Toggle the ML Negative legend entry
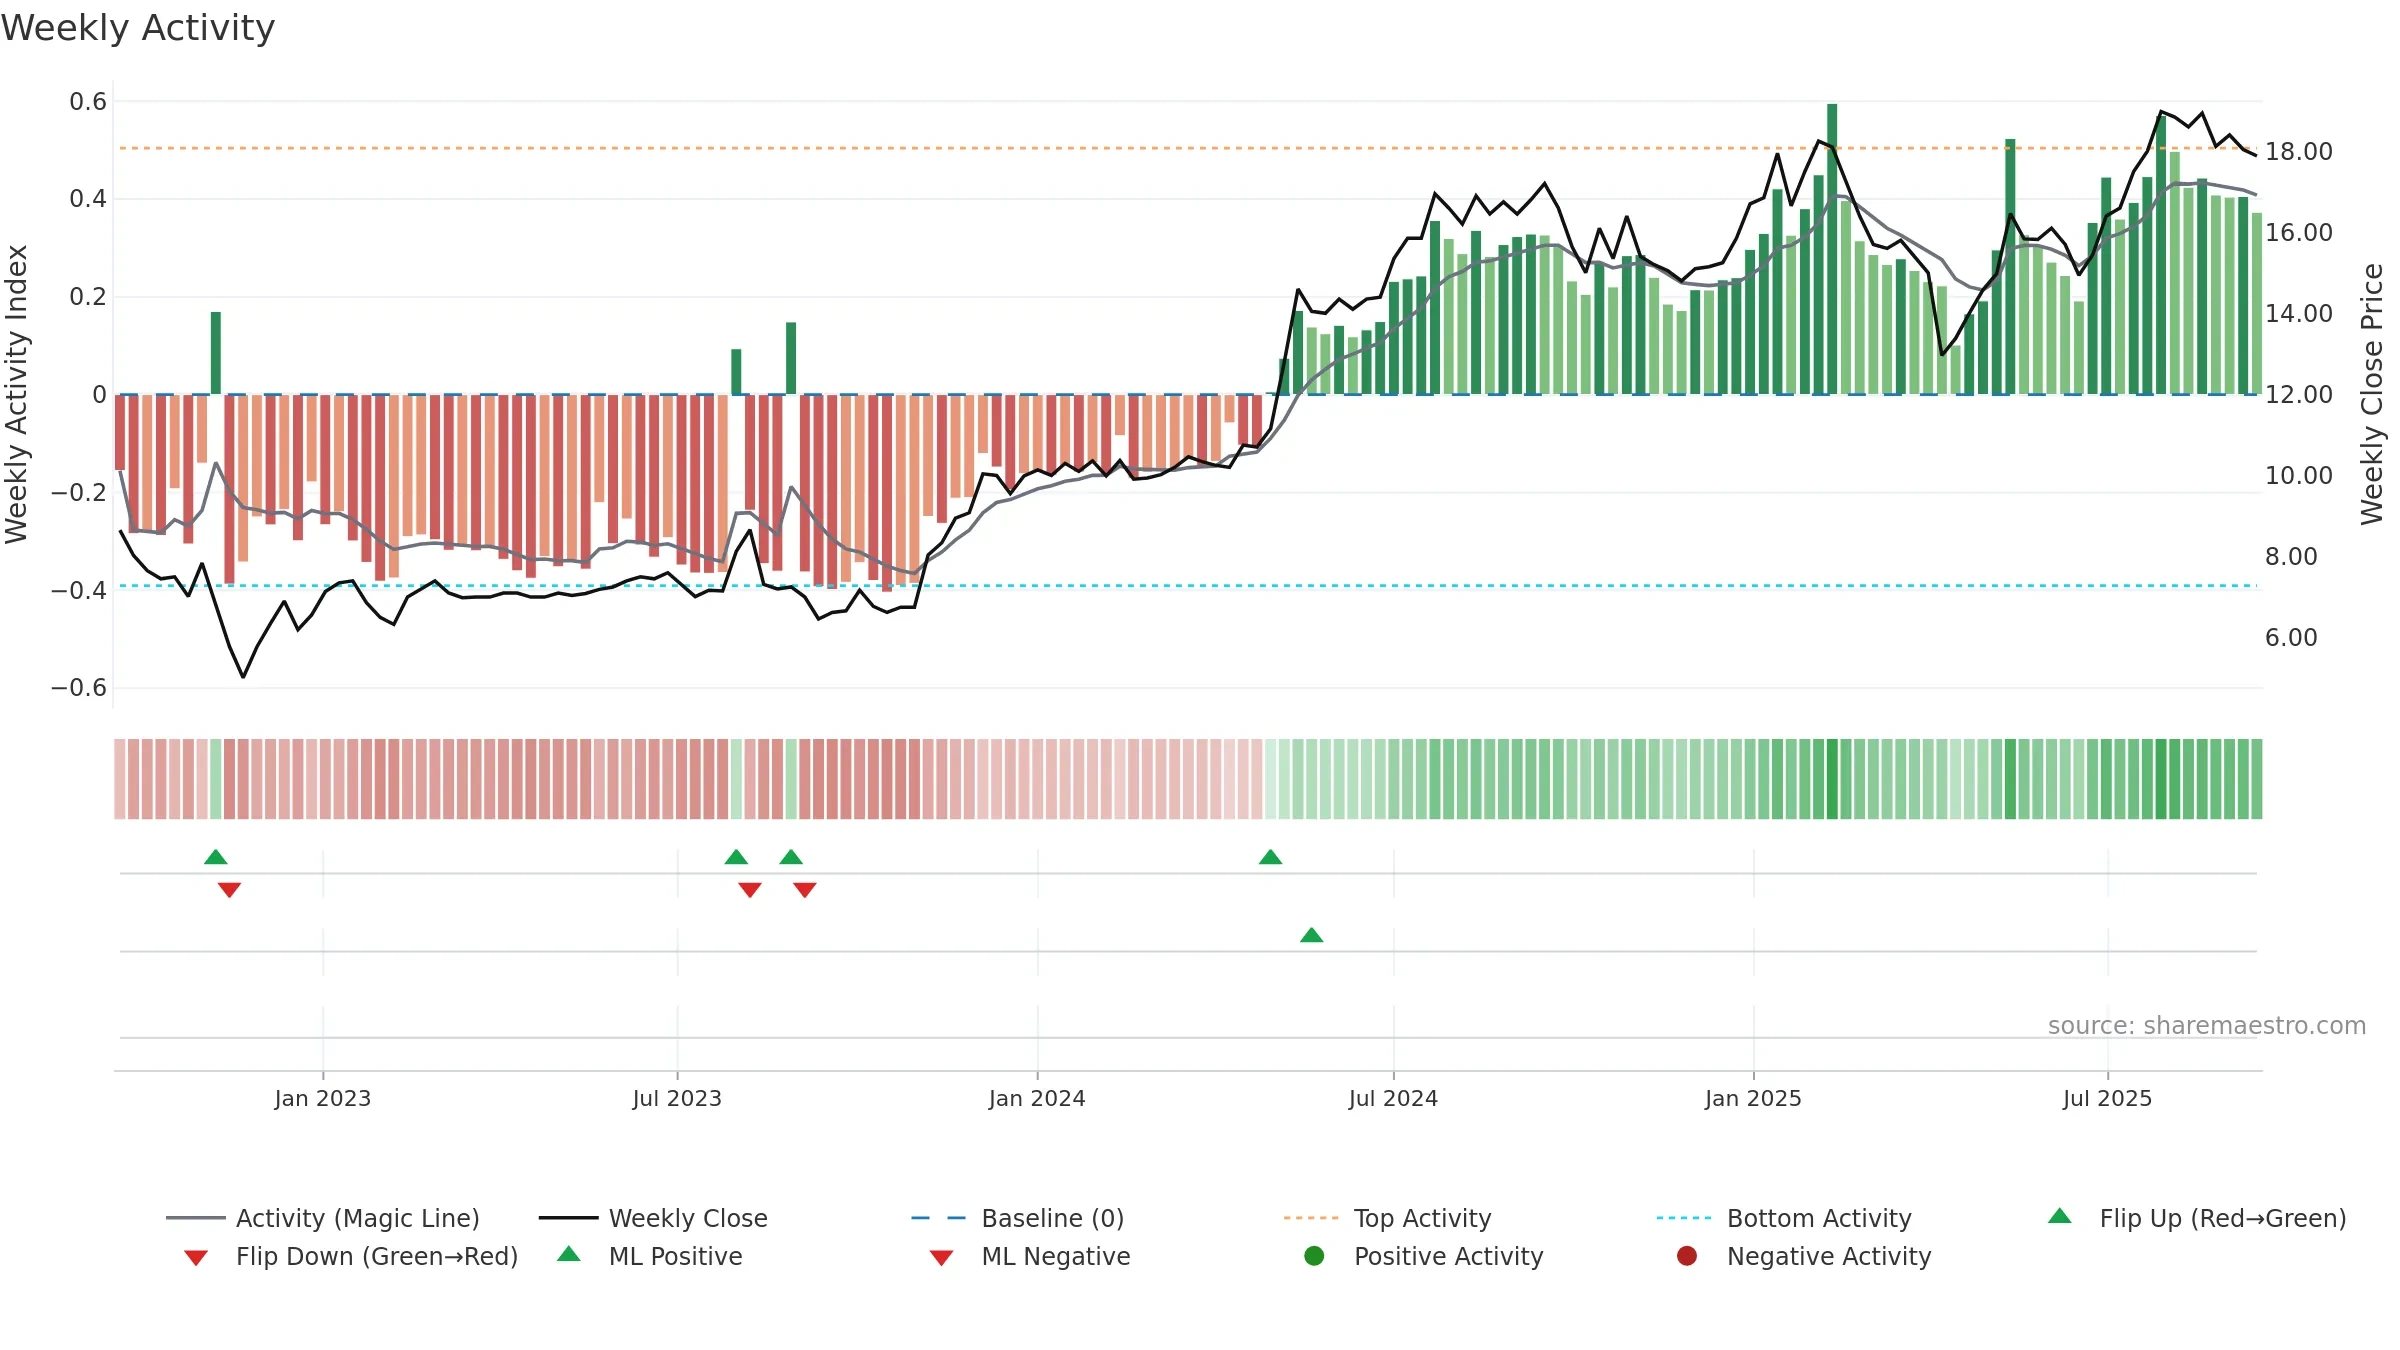Viewport: 2400px width, 1350px height. point(1029,1256)
